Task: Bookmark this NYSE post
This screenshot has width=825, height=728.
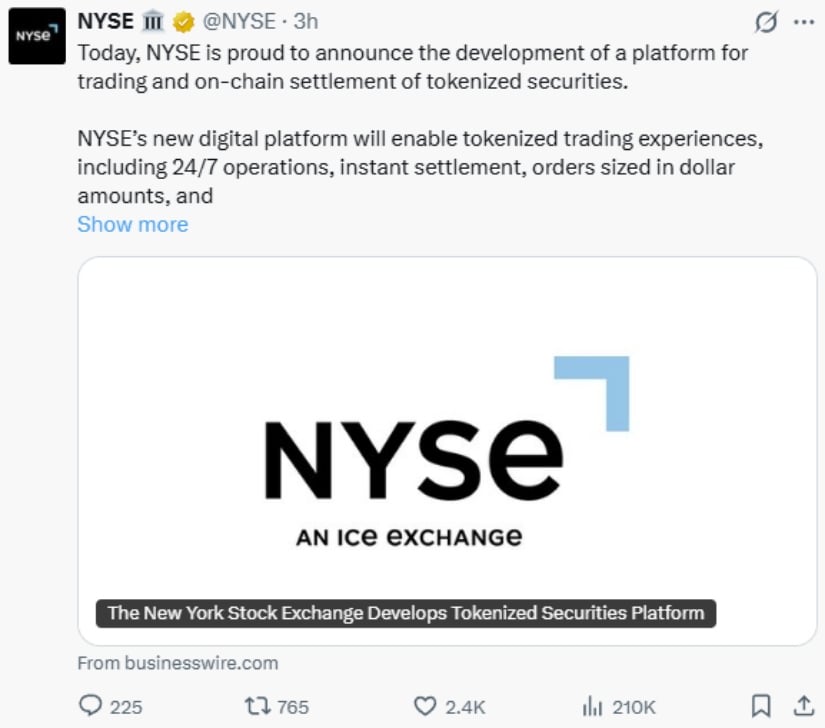Action: click(x=762, y=706)
